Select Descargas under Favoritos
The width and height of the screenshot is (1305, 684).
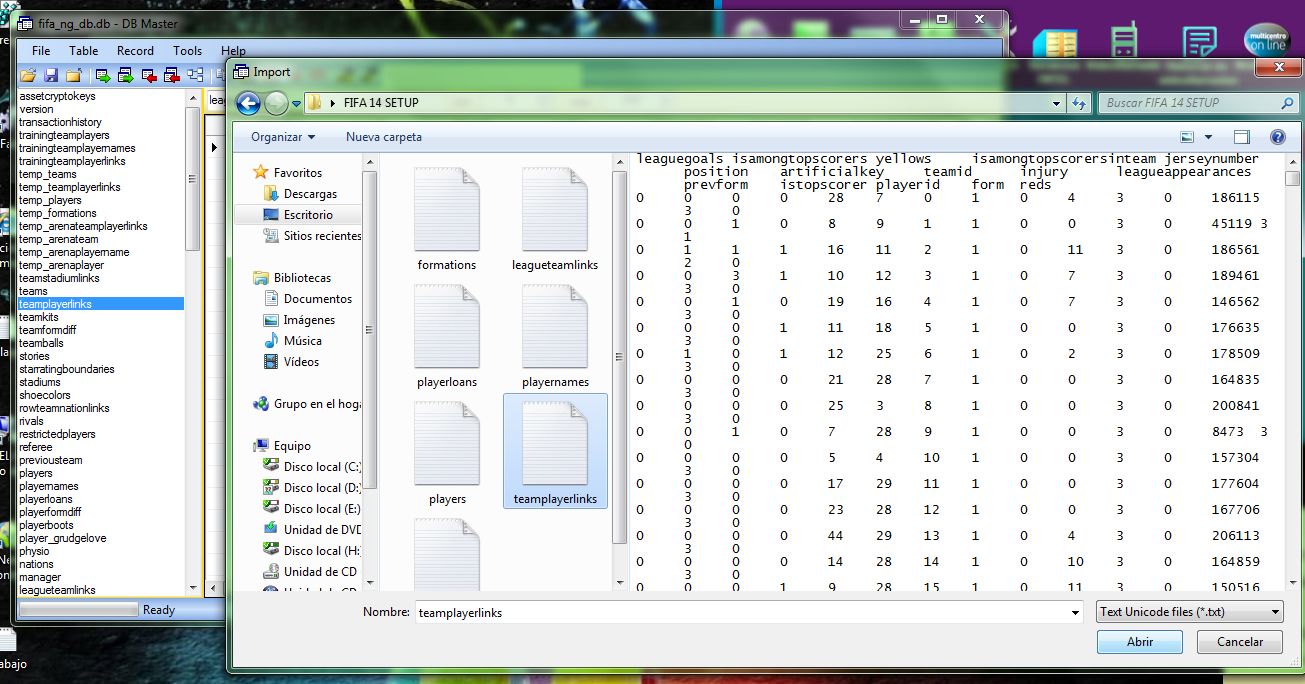point(310,194)
